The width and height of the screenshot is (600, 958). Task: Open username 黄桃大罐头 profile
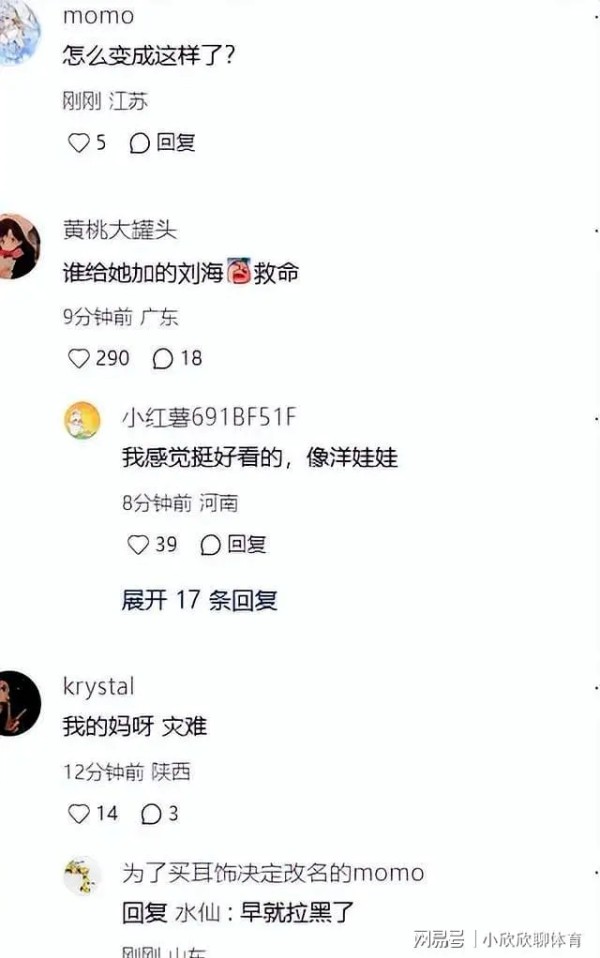[x=120, y=230]
